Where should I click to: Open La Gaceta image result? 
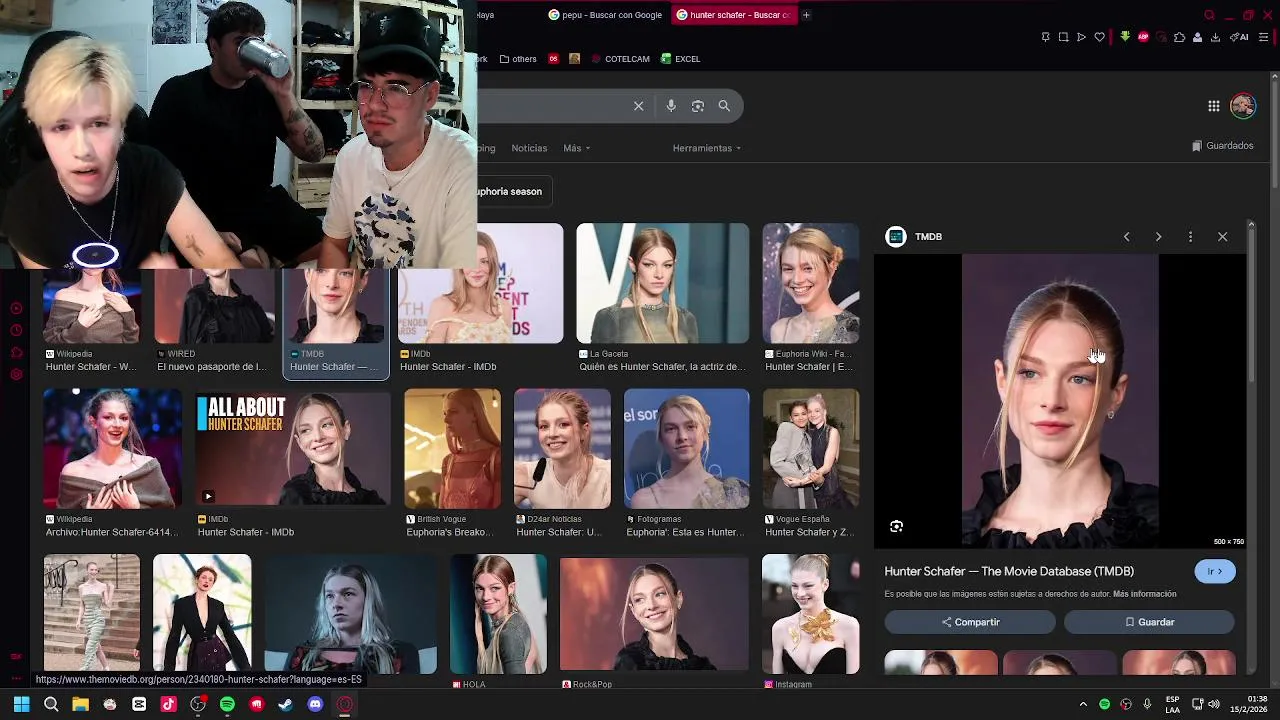662,283
